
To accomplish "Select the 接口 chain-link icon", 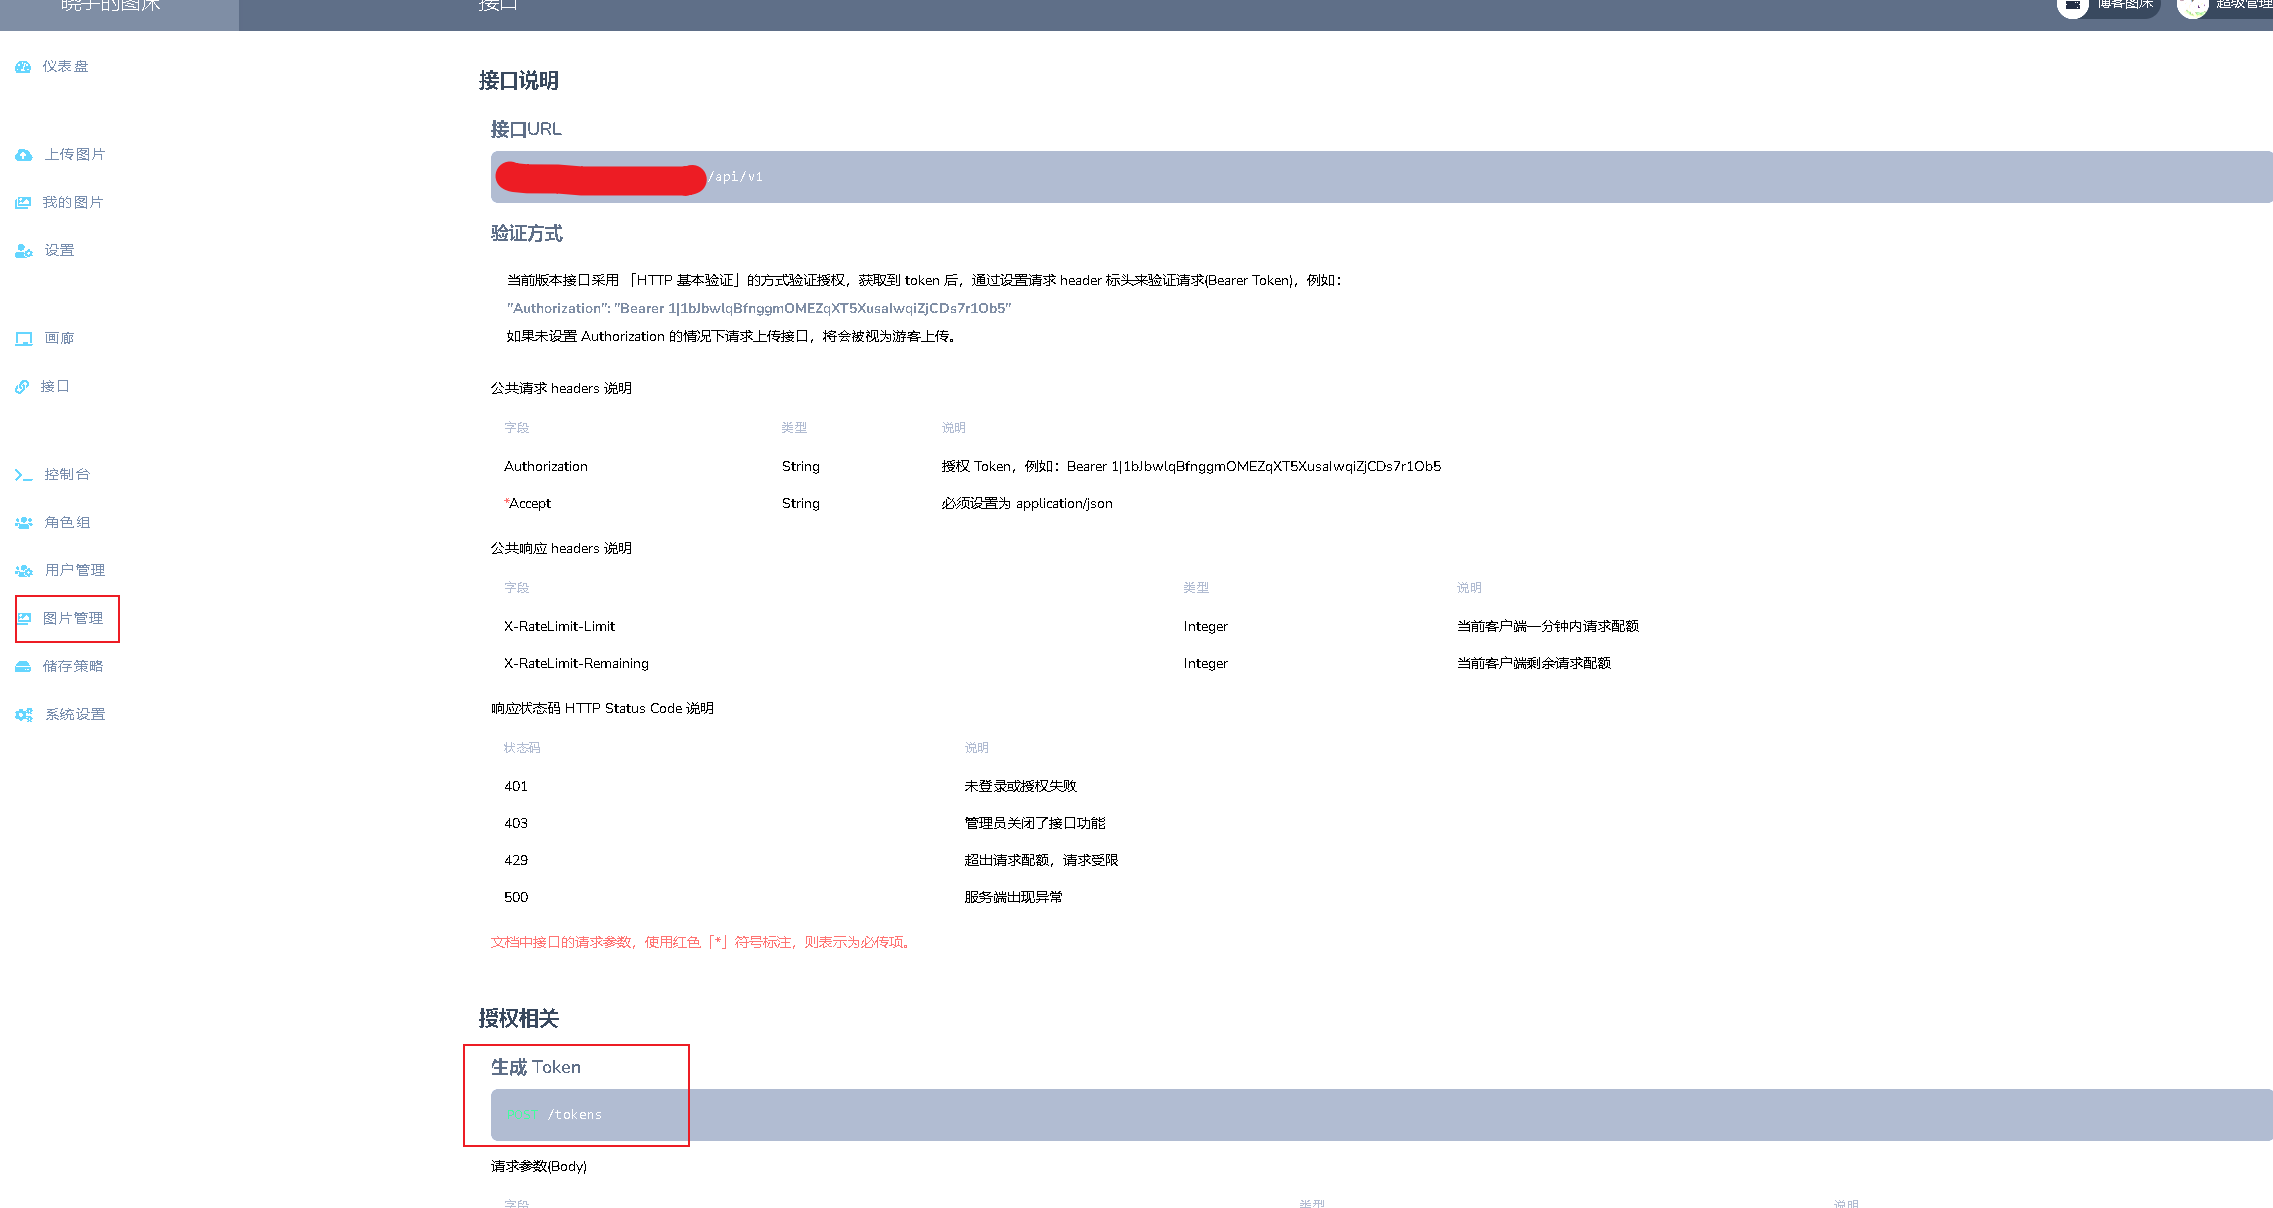I will coord(21,386).
